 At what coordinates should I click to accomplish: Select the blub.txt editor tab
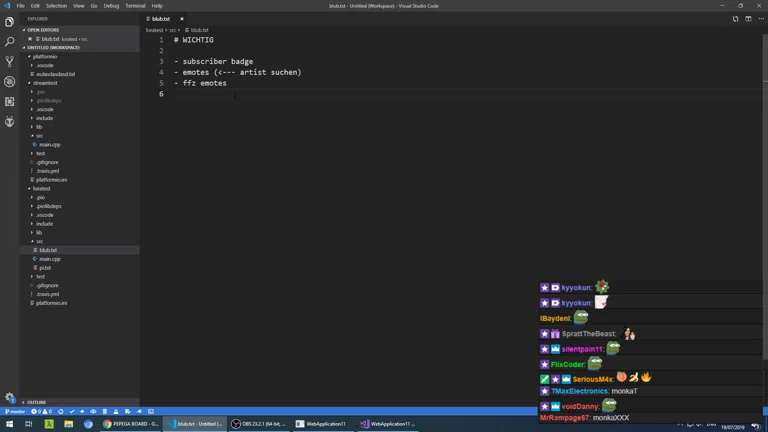pos(161,19)
